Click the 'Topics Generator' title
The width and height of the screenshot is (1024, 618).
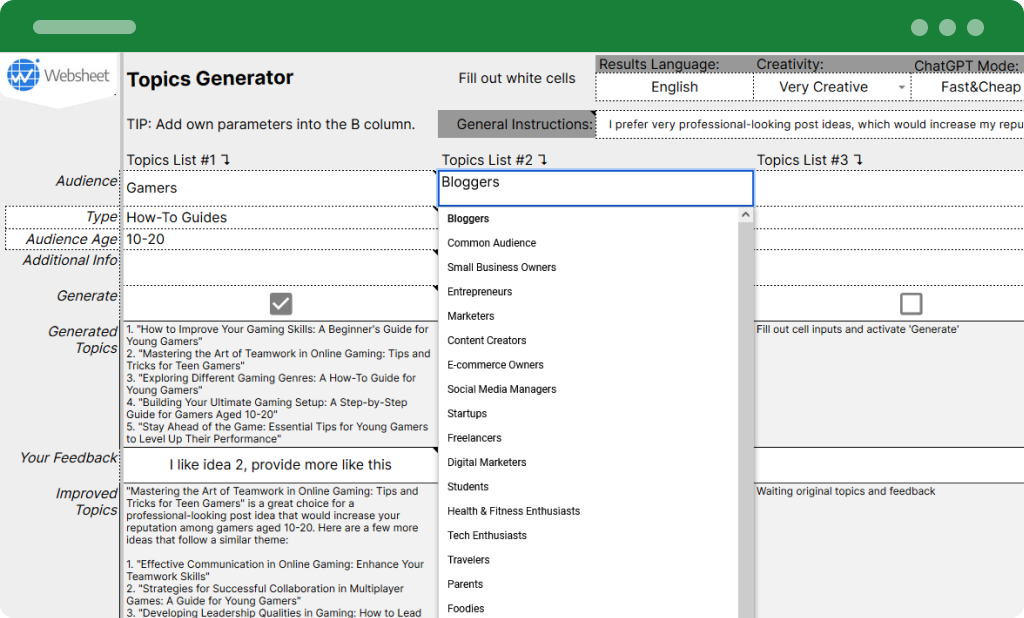[210, 78]
